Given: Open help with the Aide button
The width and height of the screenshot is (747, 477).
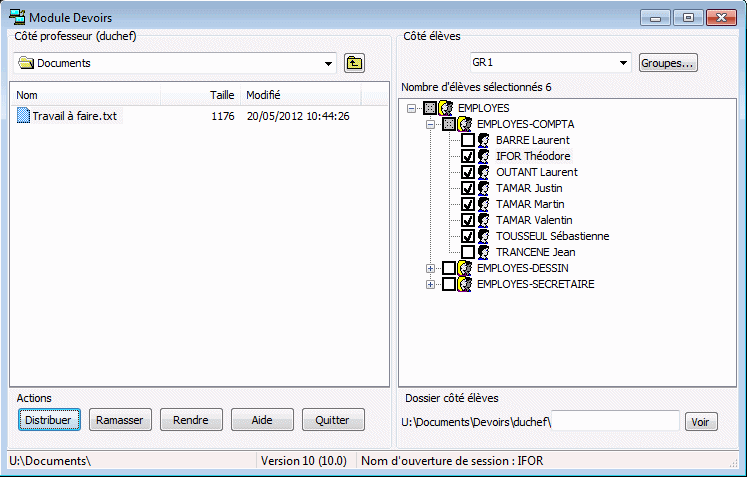Looking at the screenshot, I should [x=262, y=420].
